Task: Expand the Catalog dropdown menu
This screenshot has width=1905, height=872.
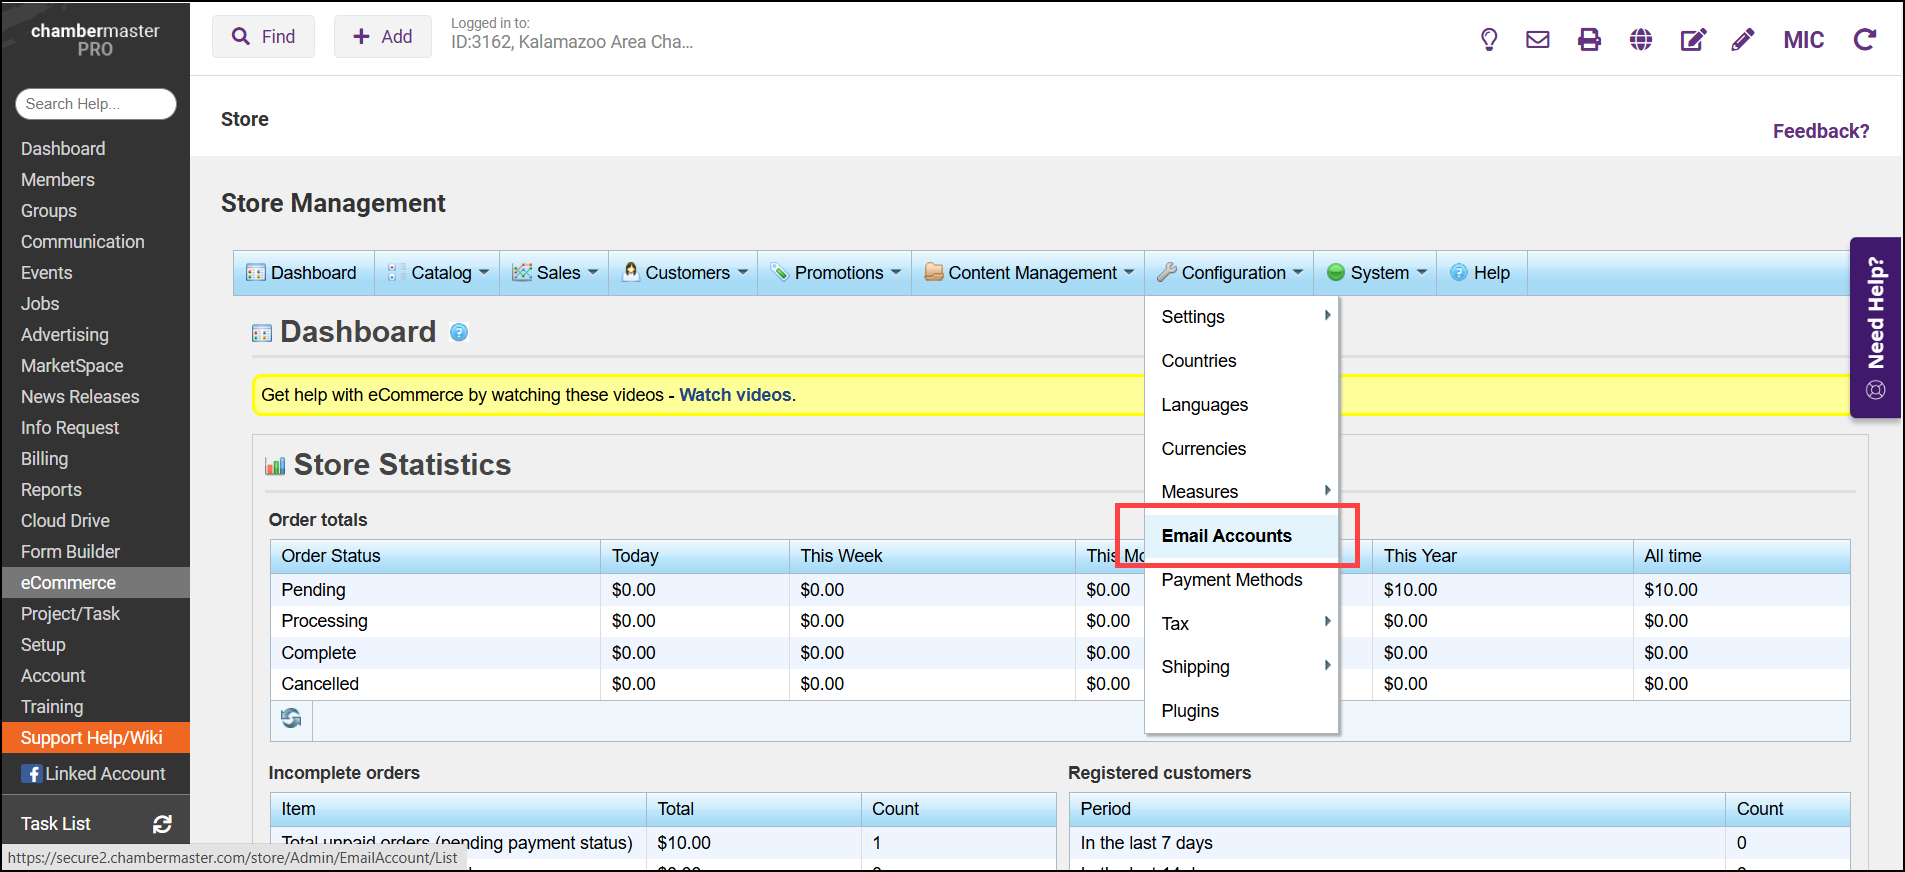Action: 440,273
